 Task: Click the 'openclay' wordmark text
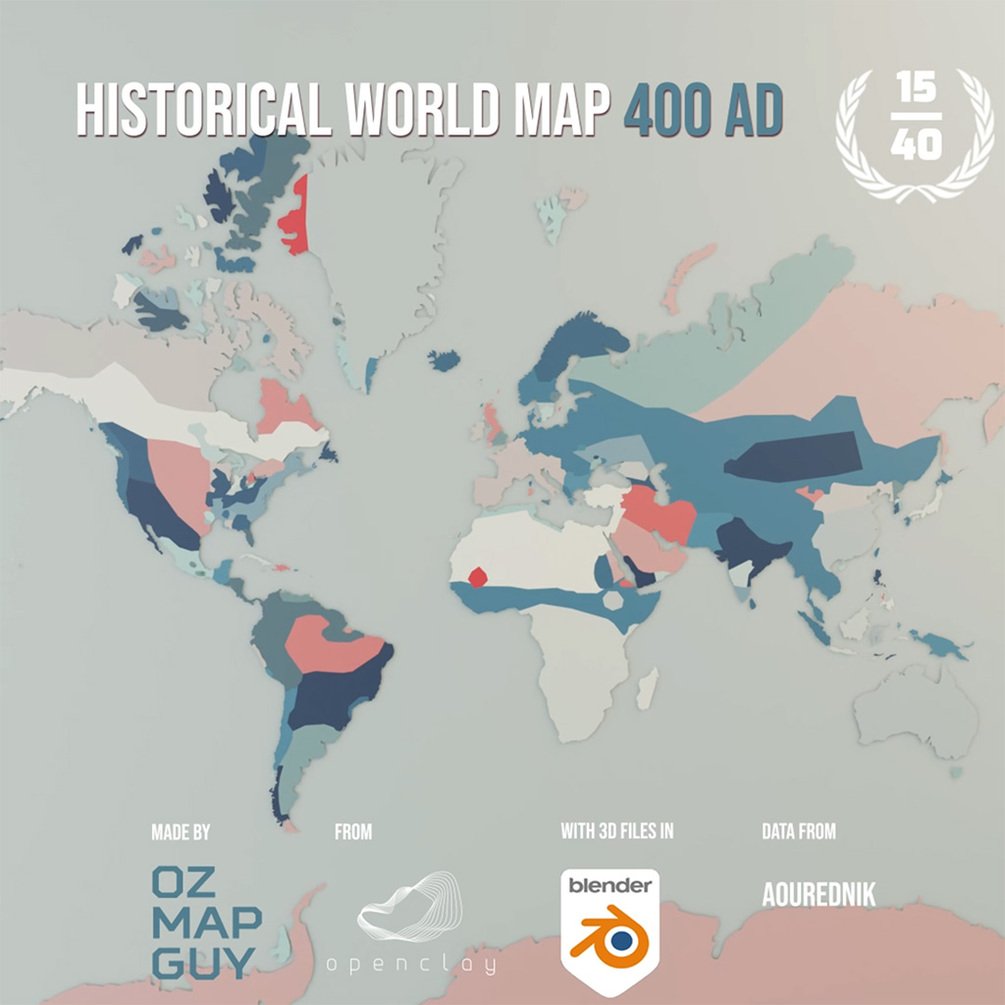pos(411,965)
